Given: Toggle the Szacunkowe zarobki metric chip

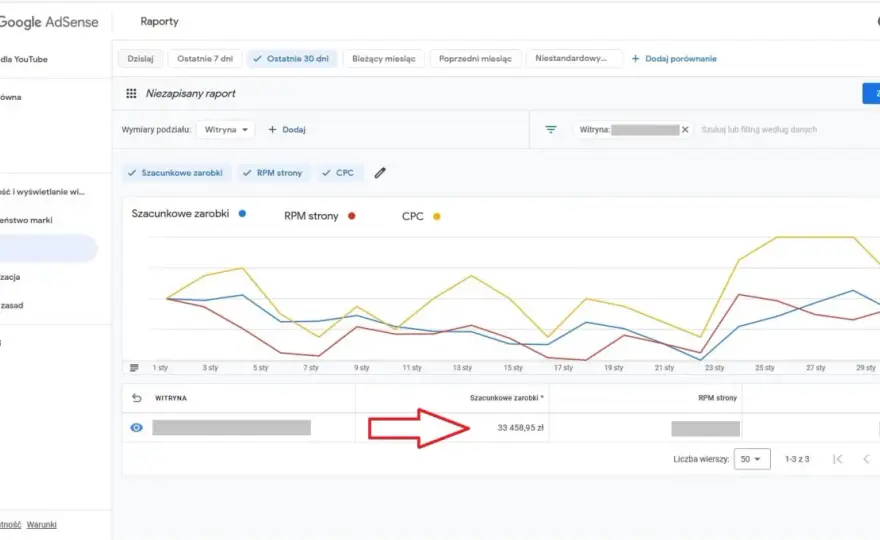Looking at the screenshot, I should click(175, 173).
